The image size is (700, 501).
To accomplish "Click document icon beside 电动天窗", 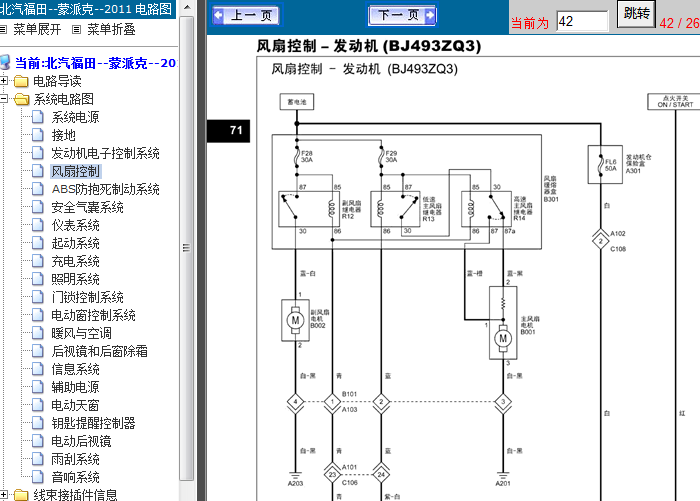I will [38, 405].
